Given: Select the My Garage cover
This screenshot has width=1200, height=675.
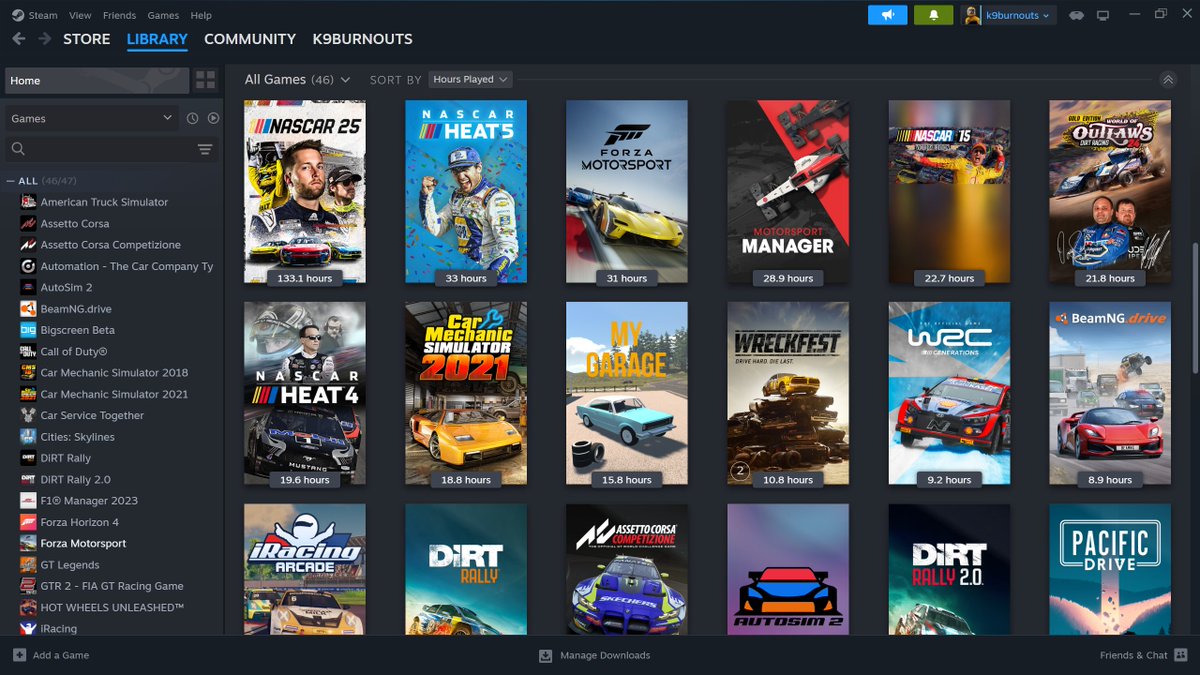Looking at the screenshot, I should pos(627,393).
